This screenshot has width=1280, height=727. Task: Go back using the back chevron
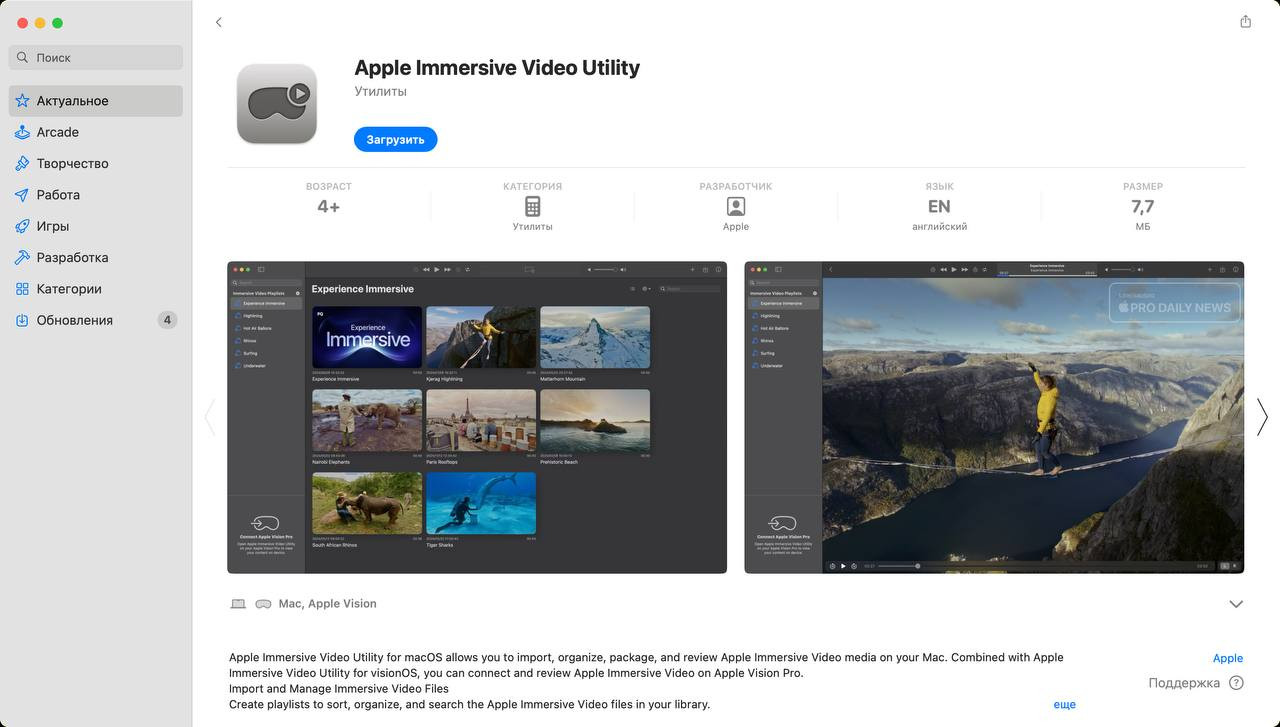[219, 22]
